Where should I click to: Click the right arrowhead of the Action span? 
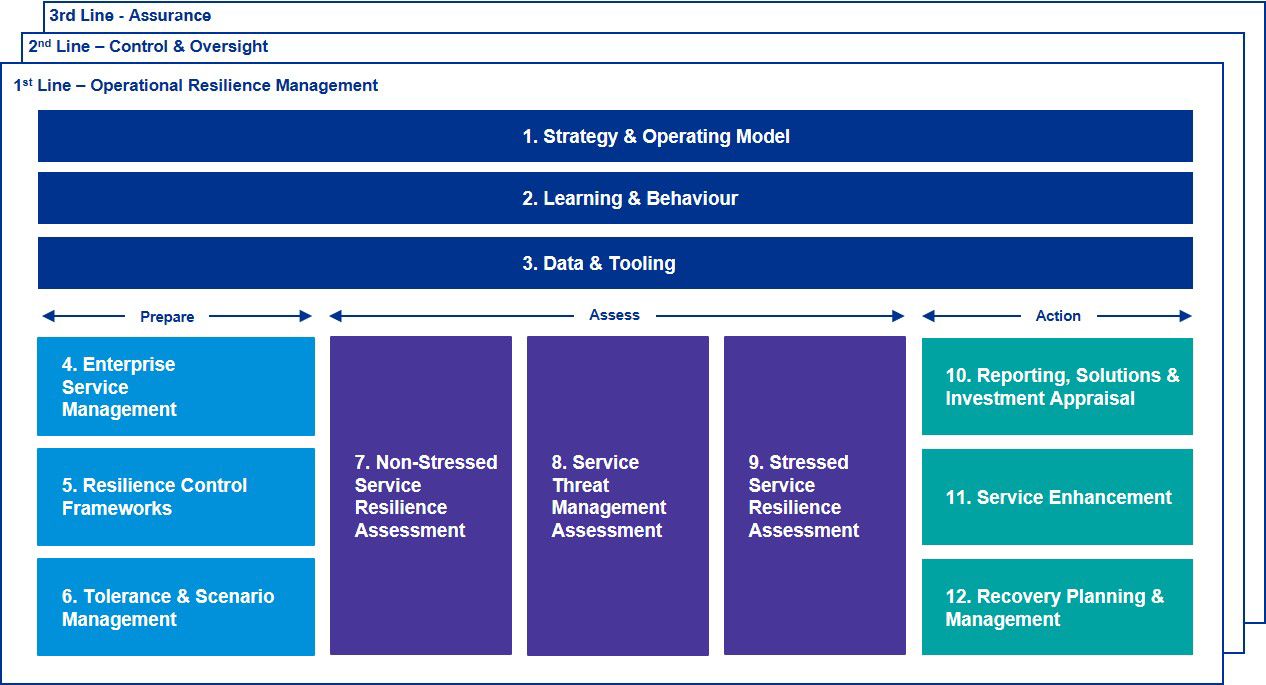point(1186,316)
